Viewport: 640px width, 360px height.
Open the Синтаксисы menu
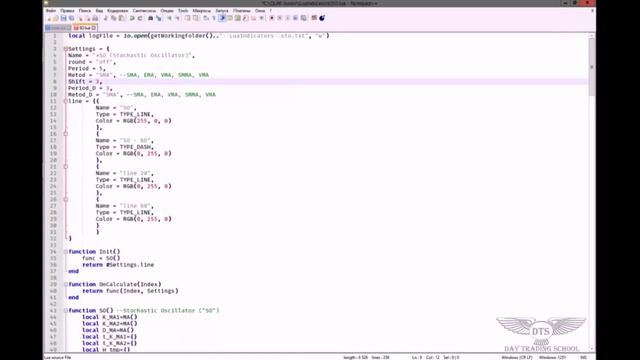144,11
